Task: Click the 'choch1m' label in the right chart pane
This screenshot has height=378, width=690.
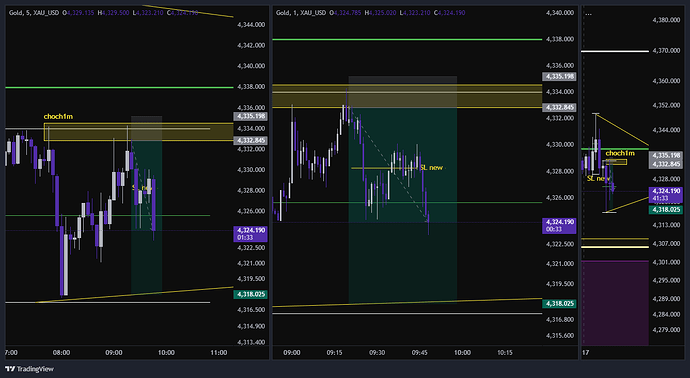Action: (620, 153)
